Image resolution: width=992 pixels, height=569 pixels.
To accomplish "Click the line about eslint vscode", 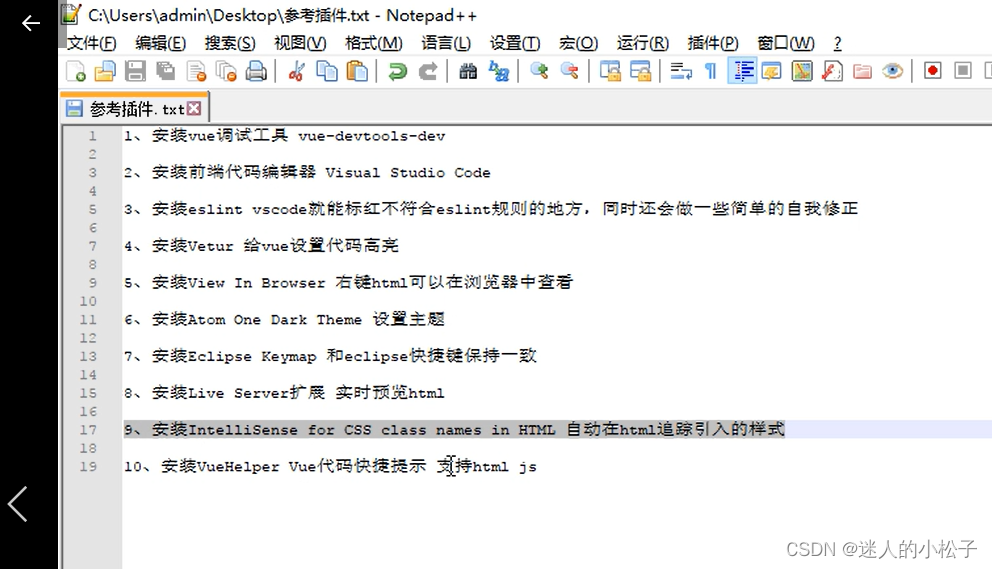I will point(491,209).
